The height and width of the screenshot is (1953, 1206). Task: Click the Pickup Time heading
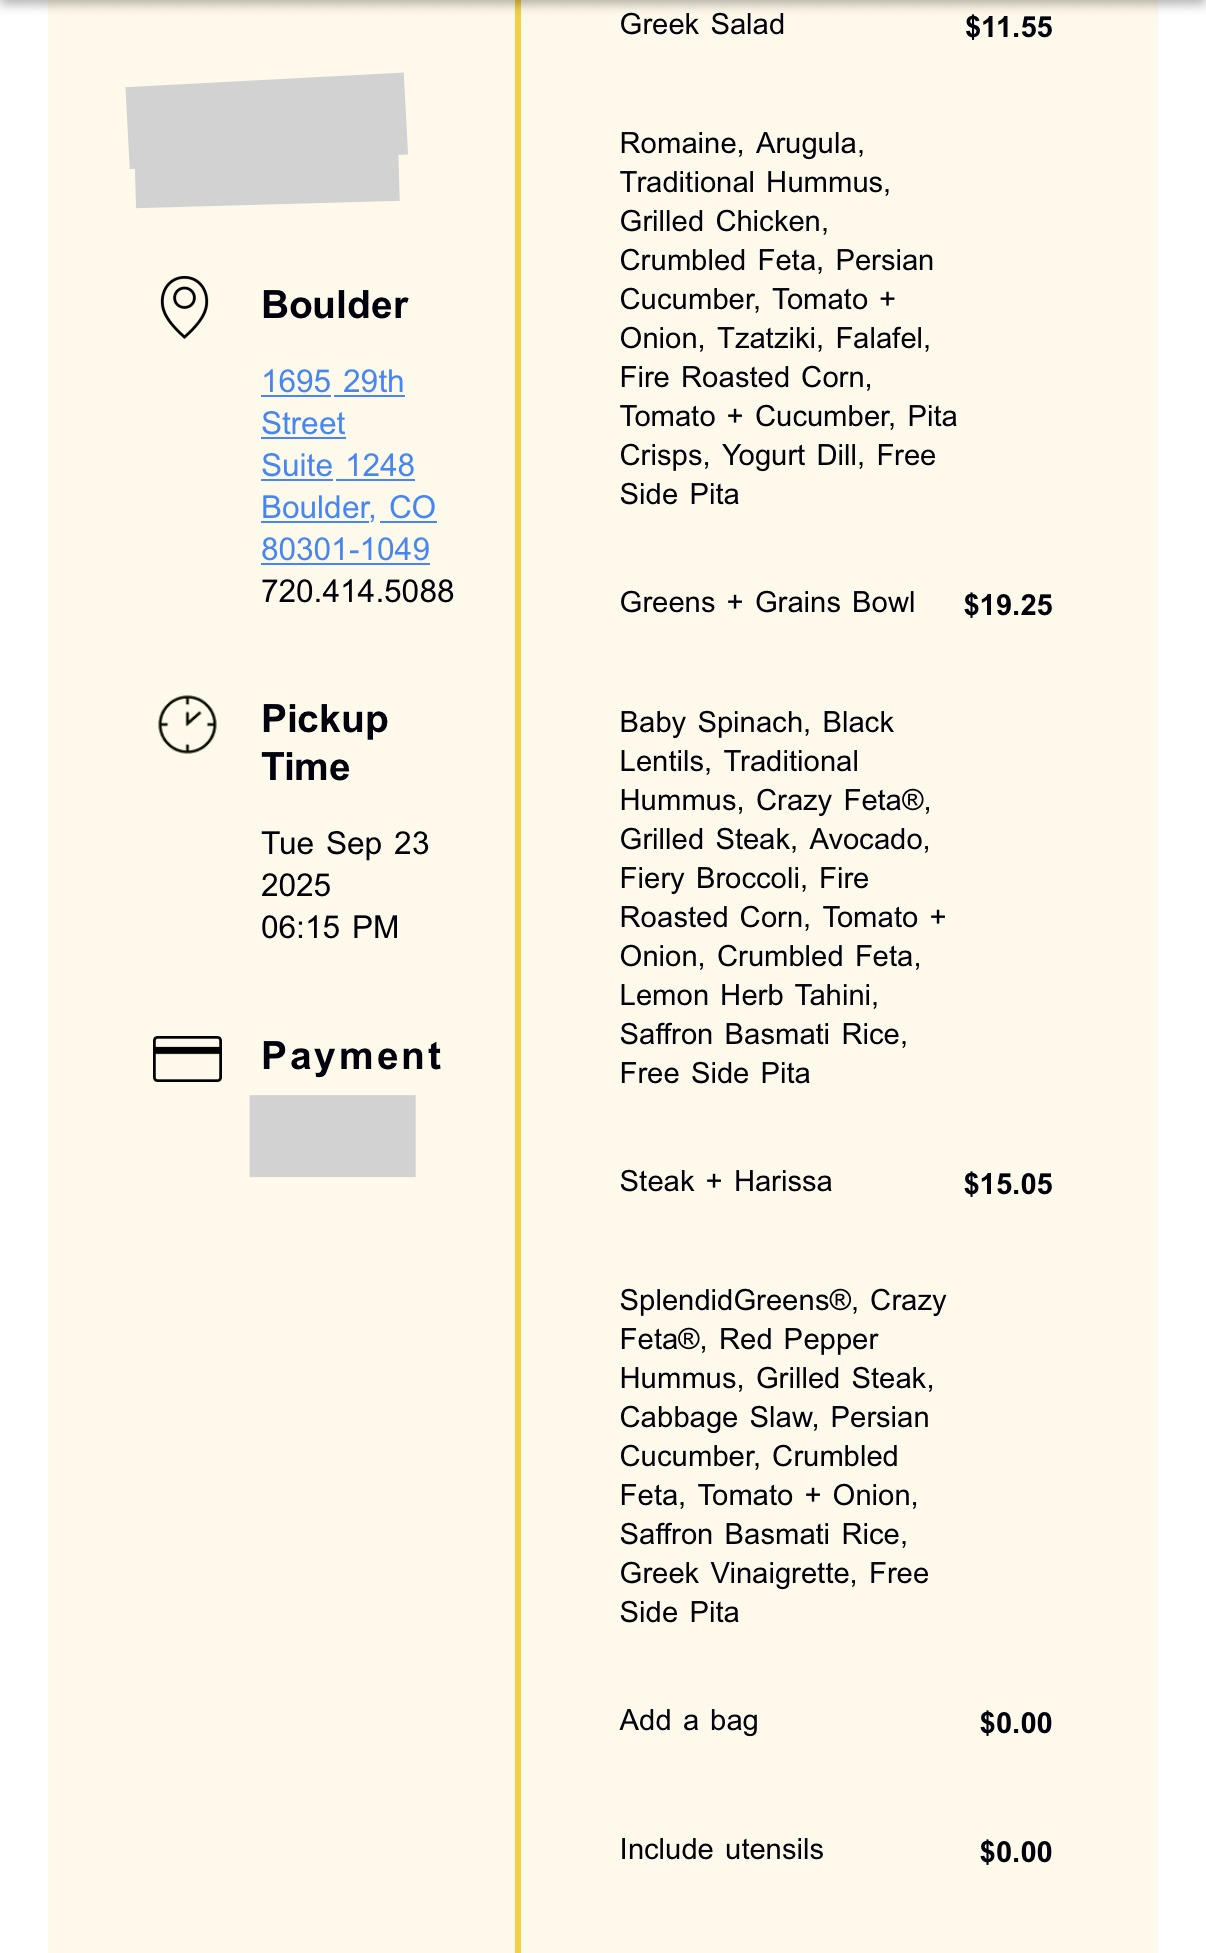[x=324, y=742]
